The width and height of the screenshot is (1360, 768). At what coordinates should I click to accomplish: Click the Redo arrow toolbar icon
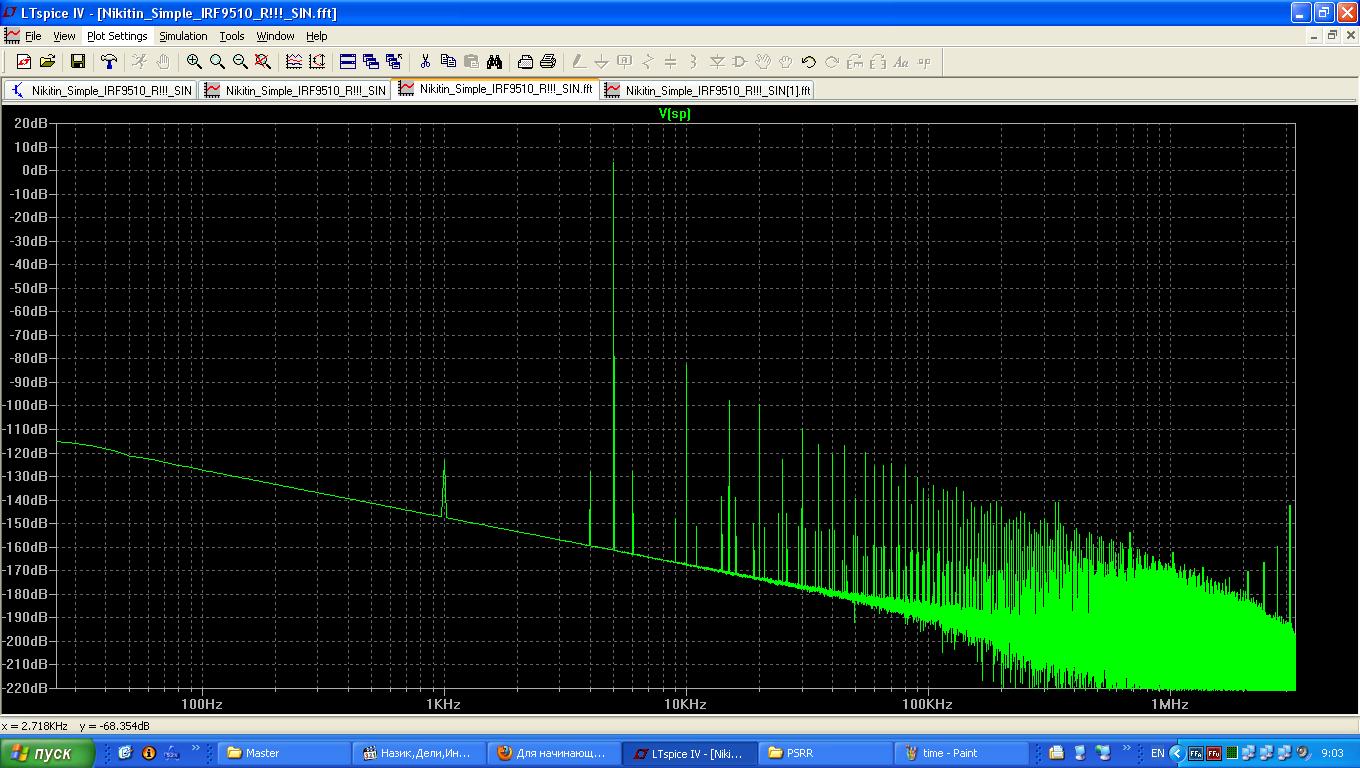tap(832, 62)
